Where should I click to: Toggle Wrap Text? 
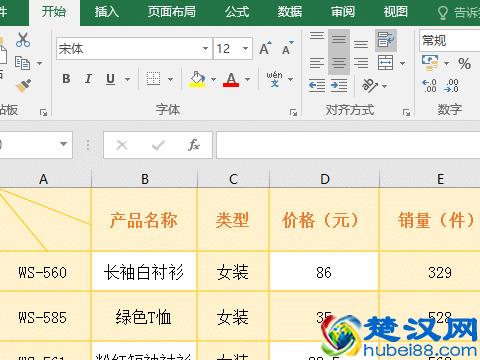(386, 40)
